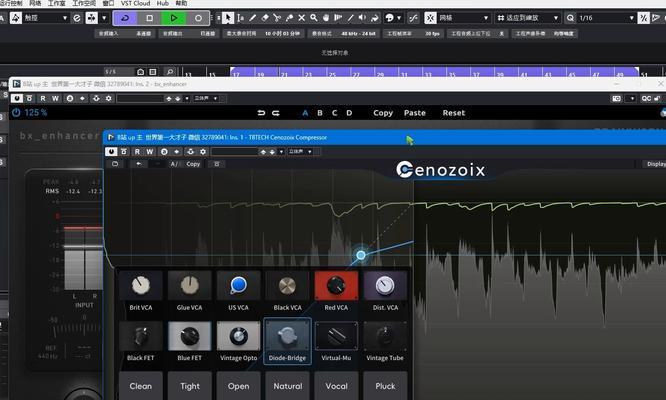The height and width of the screenshot is (400, 666).
Task: Undo in bx_enhancer toolbar
Action: point(261,113)
